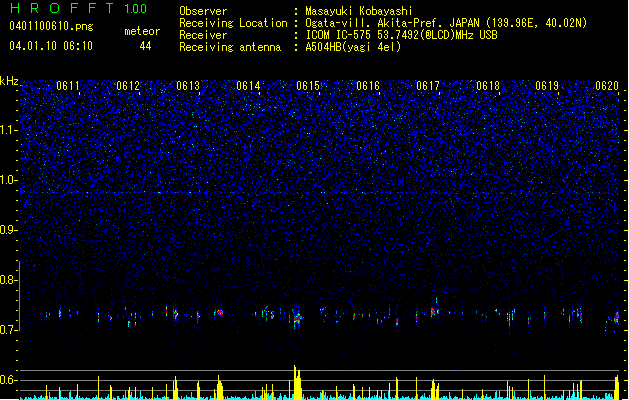Click the Receiver label
This screenshot has width=629, height=400.
pos(203,35)
